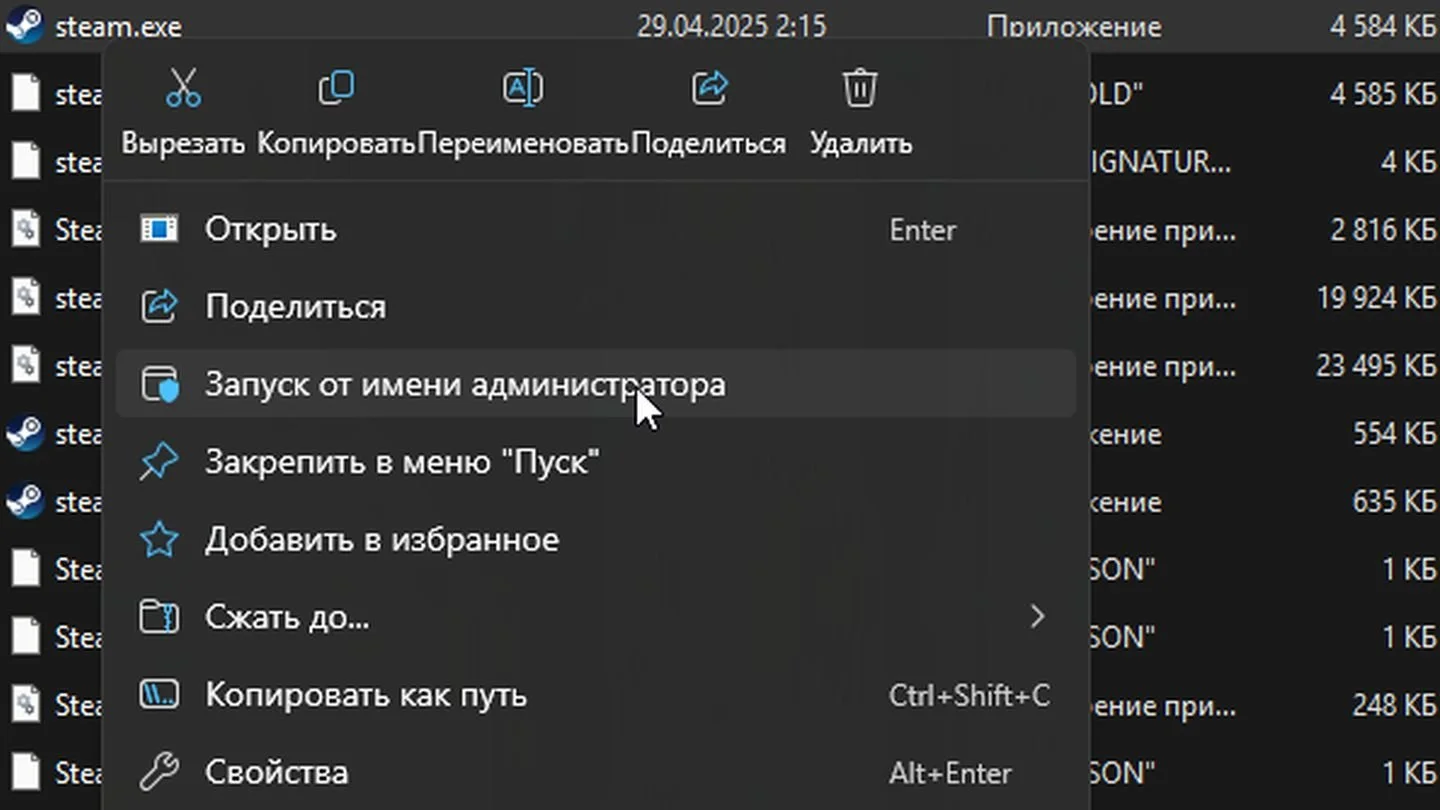Click the Rename icon
This screenshot has width=1440, height=810.
523,88
